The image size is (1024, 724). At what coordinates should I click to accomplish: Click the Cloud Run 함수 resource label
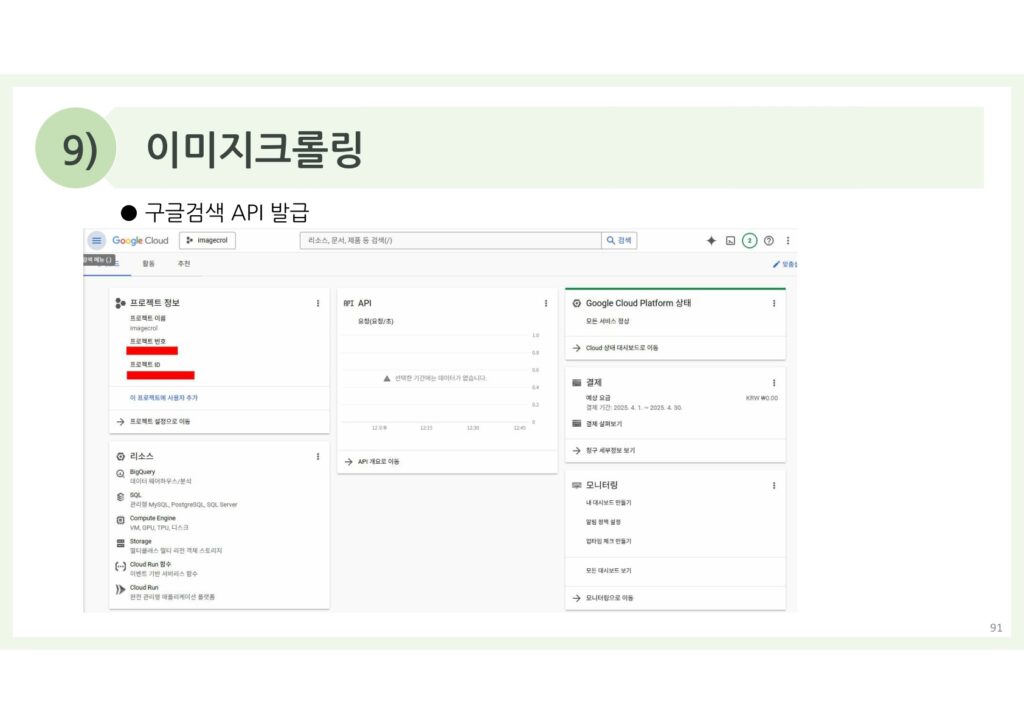tap(150, 564)
